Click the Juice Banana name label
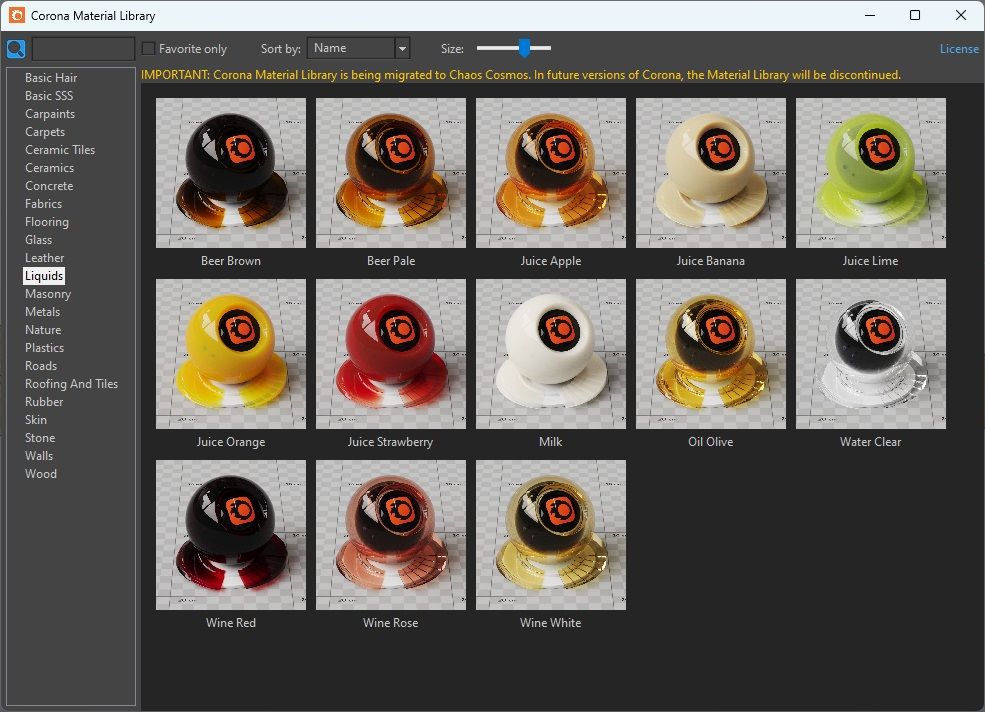The width and height of the screenshot is (985, 712). pyautogui.click(x=710, y=261)
